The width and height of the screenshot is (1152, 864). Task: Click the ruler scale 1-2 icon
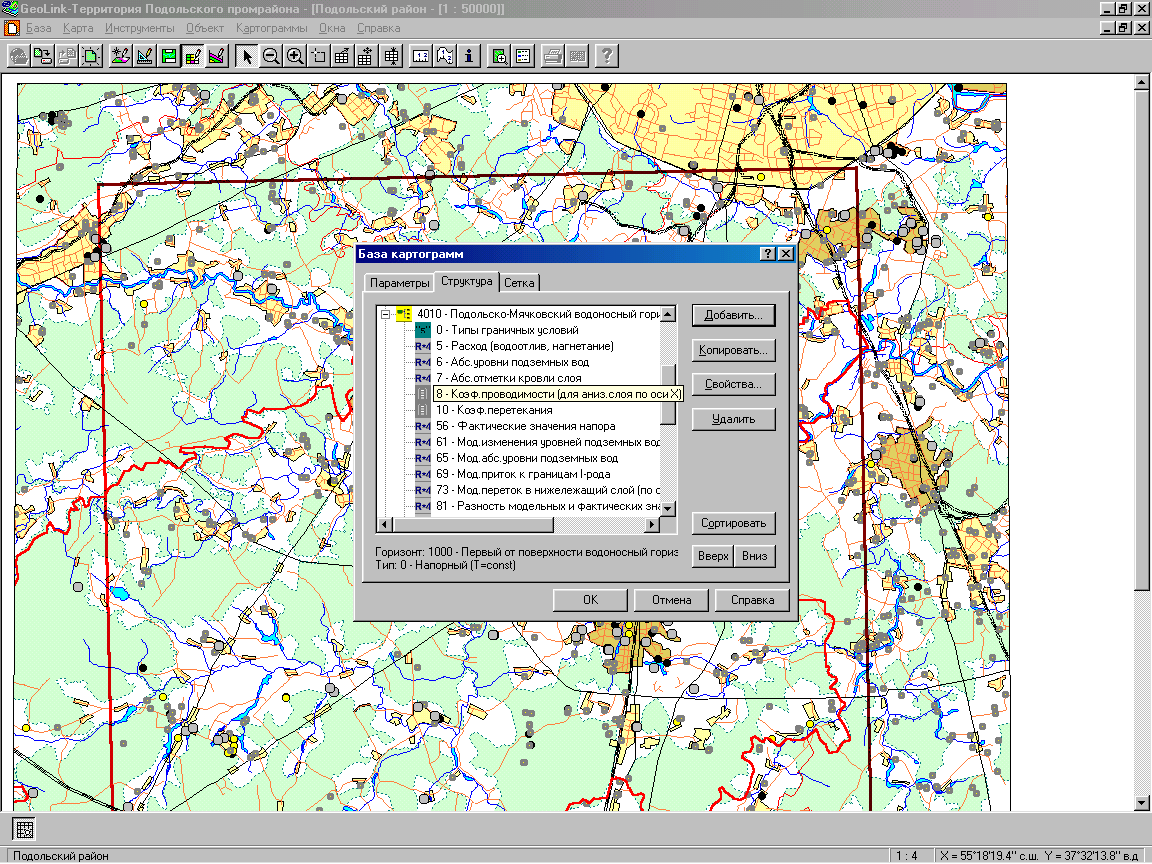click(421, 56)
